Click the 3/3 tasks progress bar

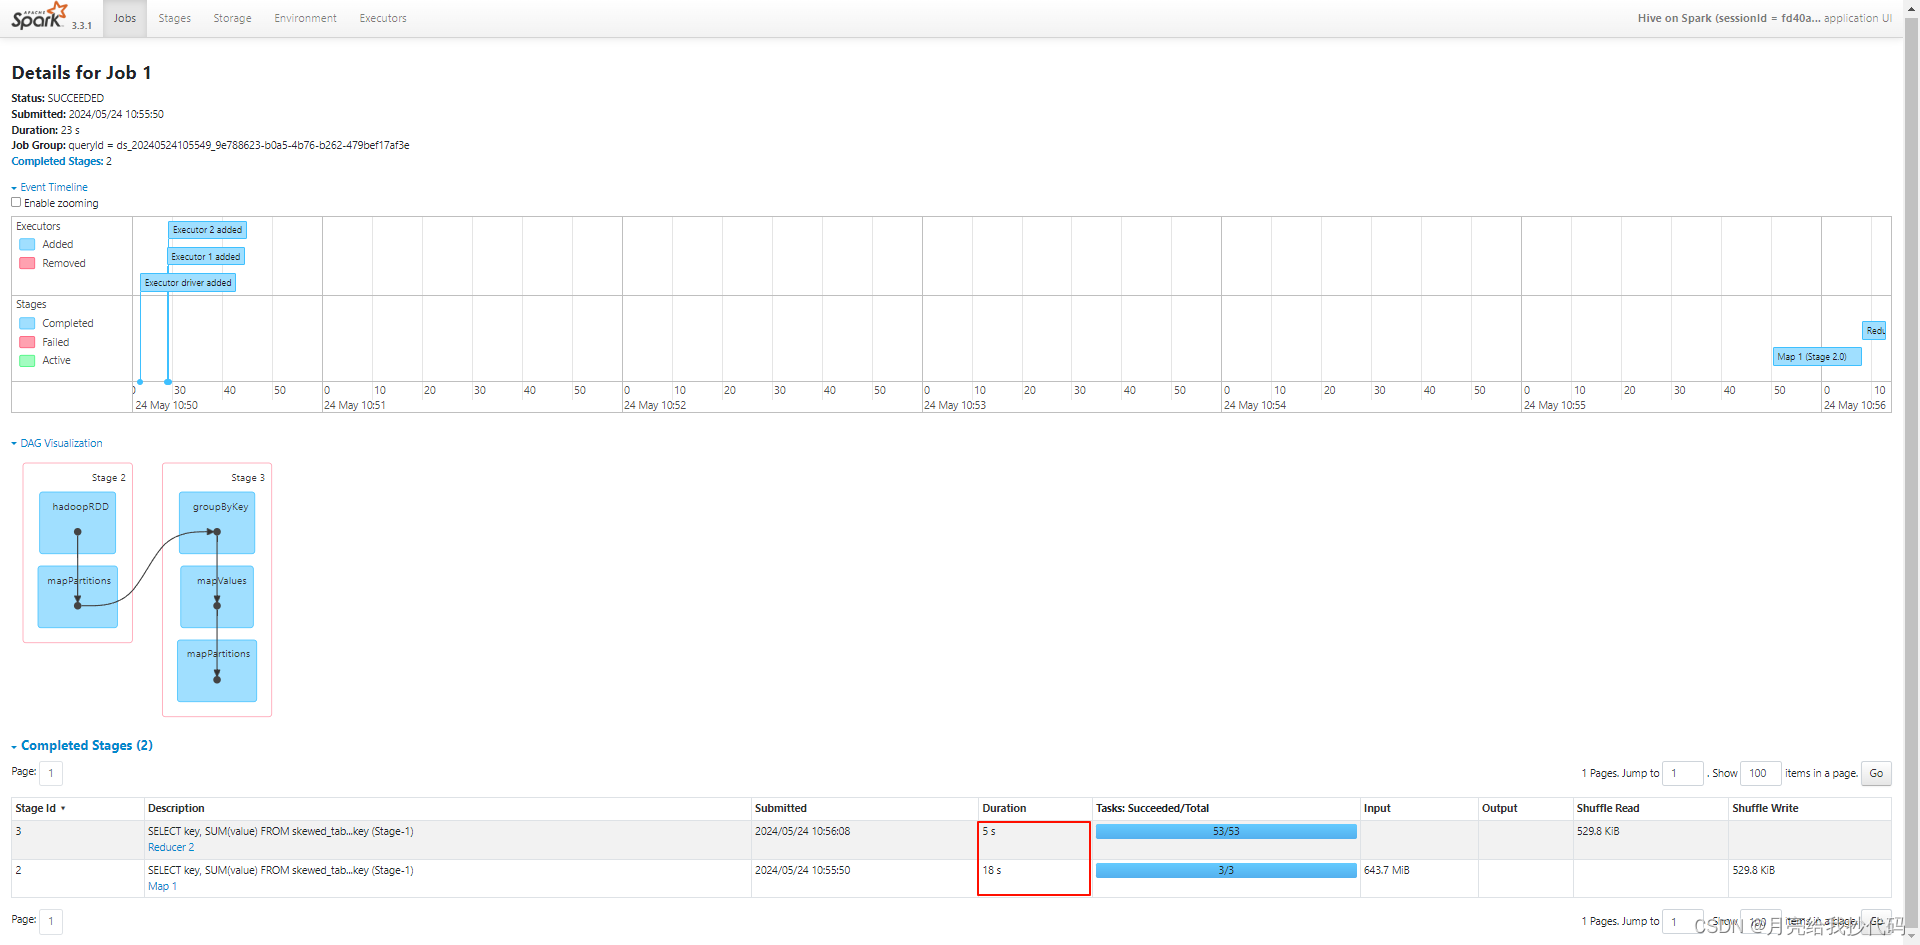click(x=1226, y=870)
